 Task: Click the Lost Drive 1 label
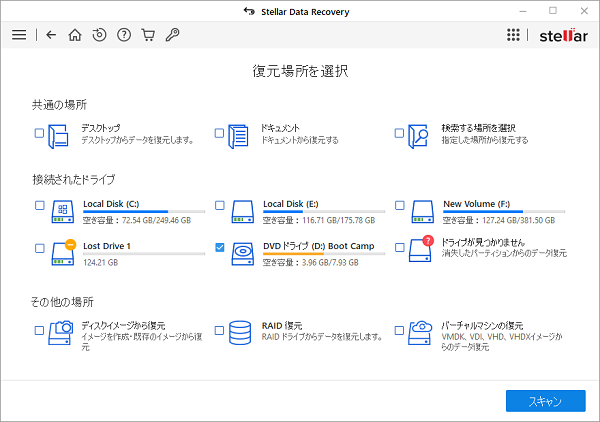pos(107,246)
